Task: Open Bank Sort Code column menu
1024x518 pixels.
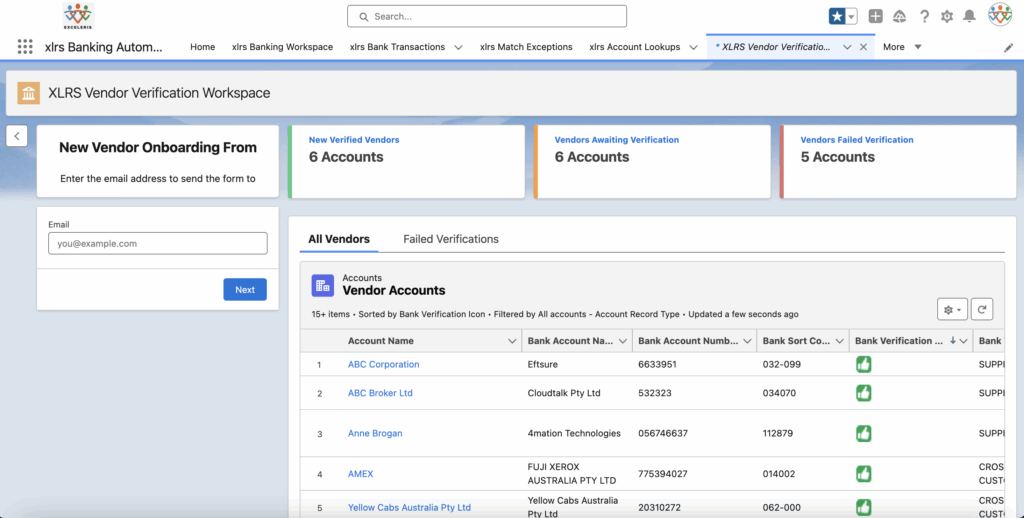Action: click(x=840, y=341)
